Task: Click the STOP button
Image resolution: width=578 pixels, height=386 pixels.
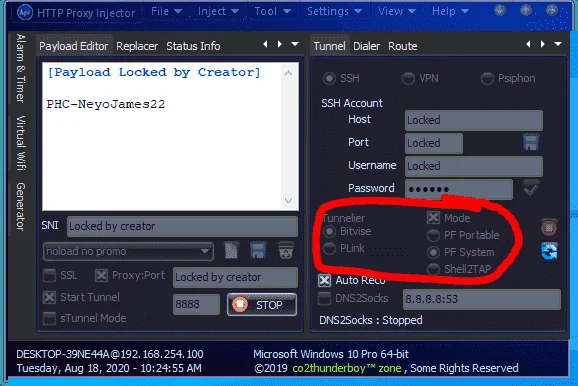Action: [x=262, y=305]
